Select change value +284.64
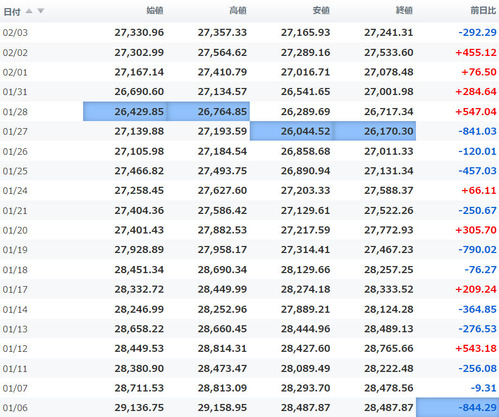The image size is (499, 417). coord(476,91)
